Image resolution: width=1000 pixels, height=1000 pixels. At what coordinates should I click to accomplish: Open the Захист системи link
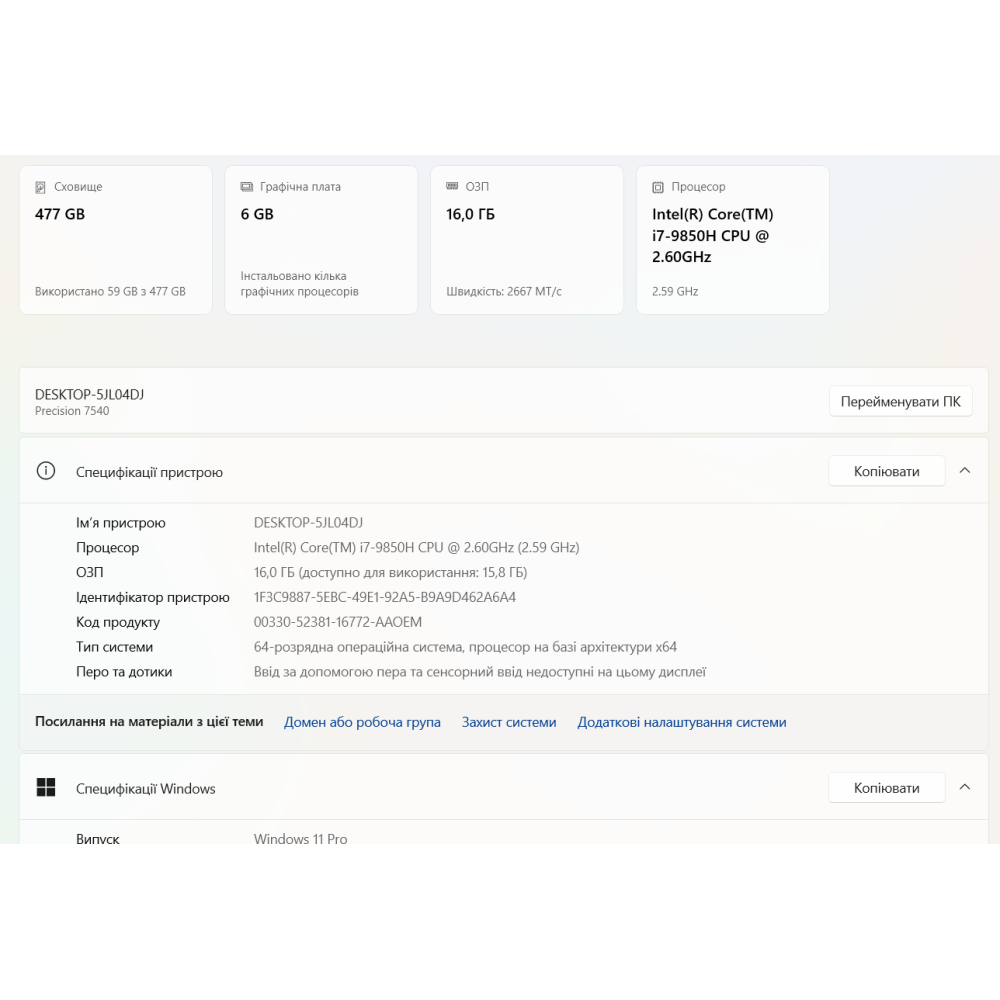coord(509,722)
